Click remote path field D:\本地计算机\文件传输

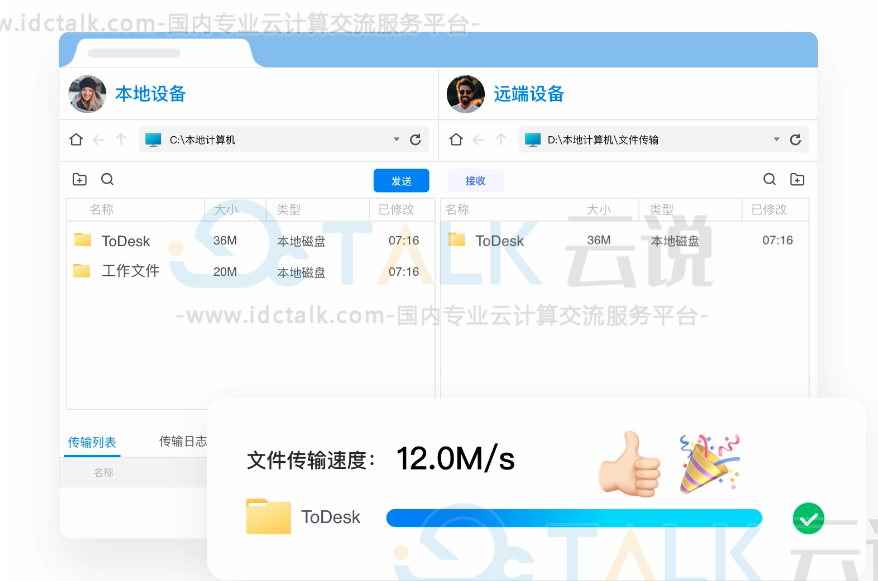(664, 139)
